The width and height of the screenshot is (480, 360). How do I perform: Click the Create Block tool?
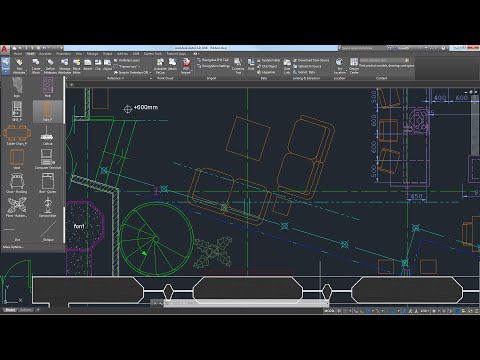(x=36, y=65)
